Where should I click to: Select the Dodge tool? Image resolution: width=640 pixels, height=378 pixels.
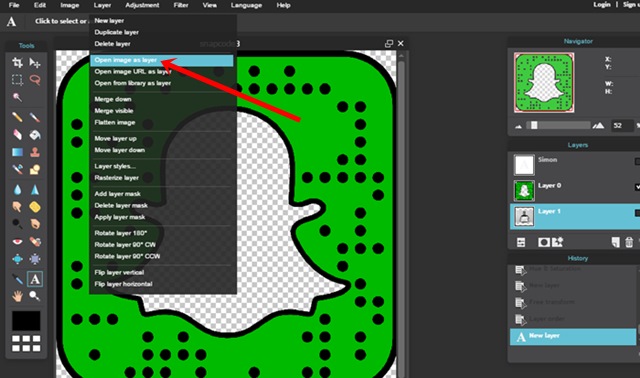(17, 224)
